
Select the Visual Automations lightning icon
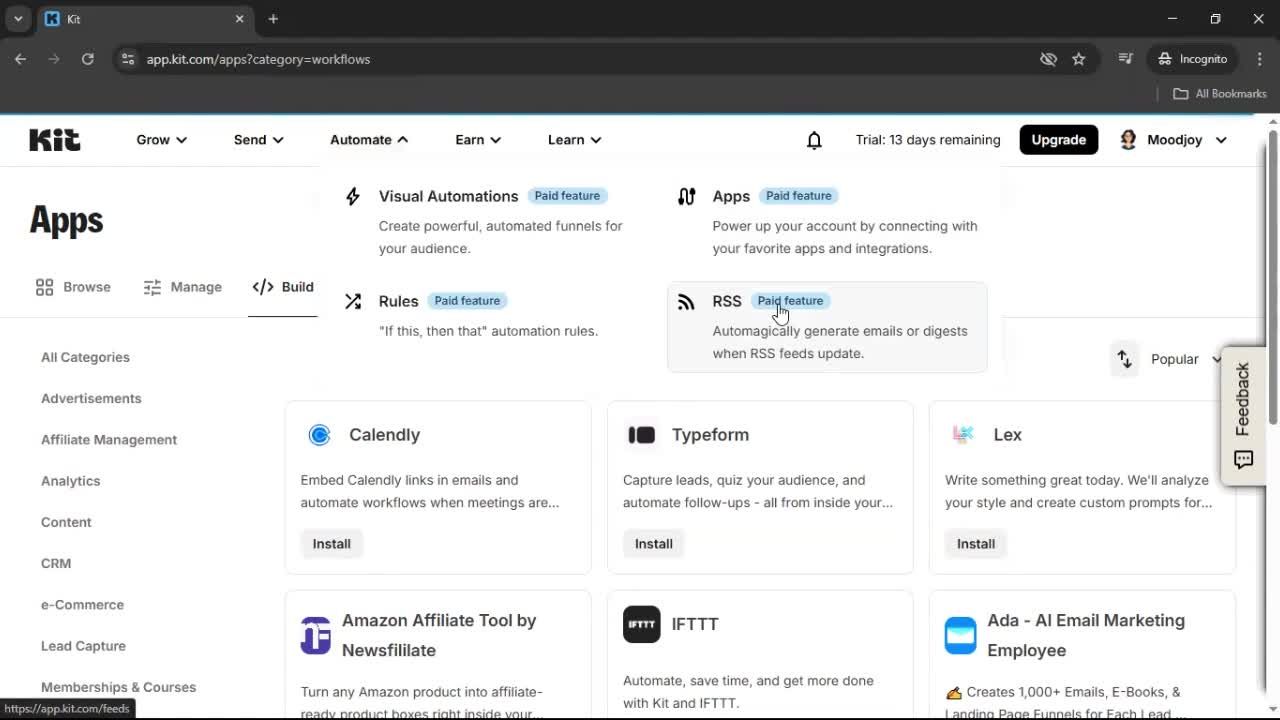(353, 196)
